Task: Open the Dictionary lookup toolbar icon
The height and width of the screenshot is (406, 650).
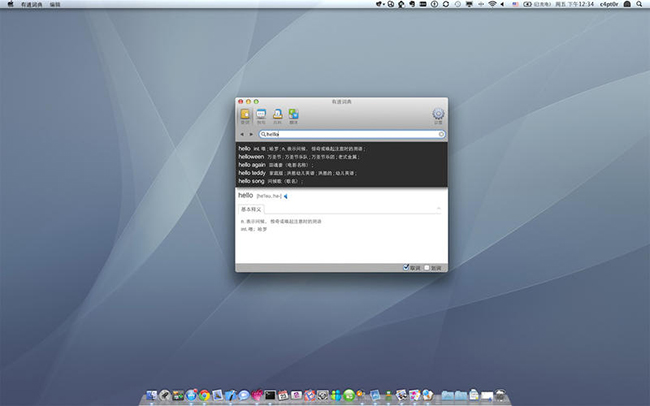Action: coord(245,116)
